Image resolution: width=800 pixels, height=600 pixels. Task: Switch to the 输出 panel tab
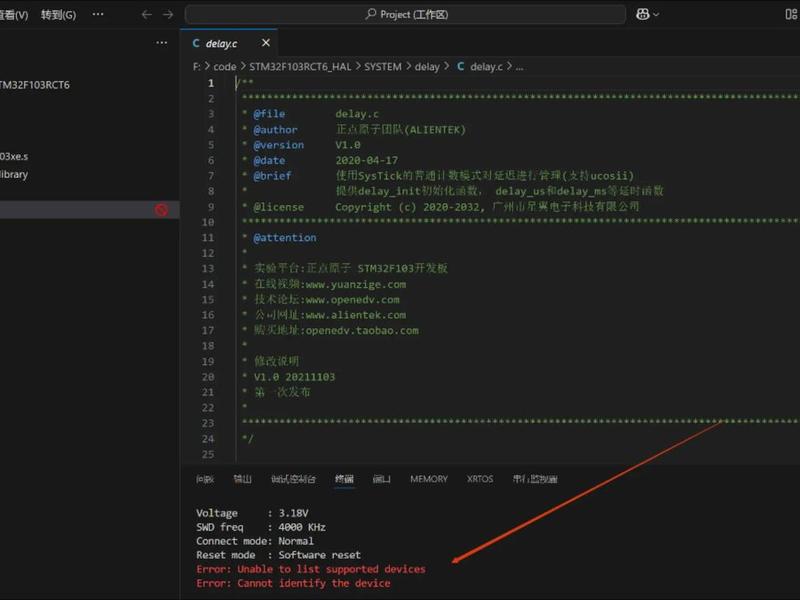tap(242, 479)
